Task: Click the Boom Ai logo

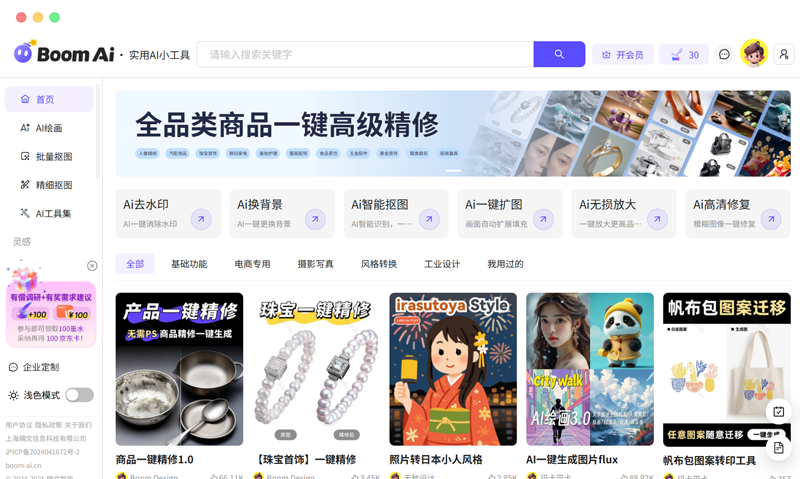Action: coord(64,53)
